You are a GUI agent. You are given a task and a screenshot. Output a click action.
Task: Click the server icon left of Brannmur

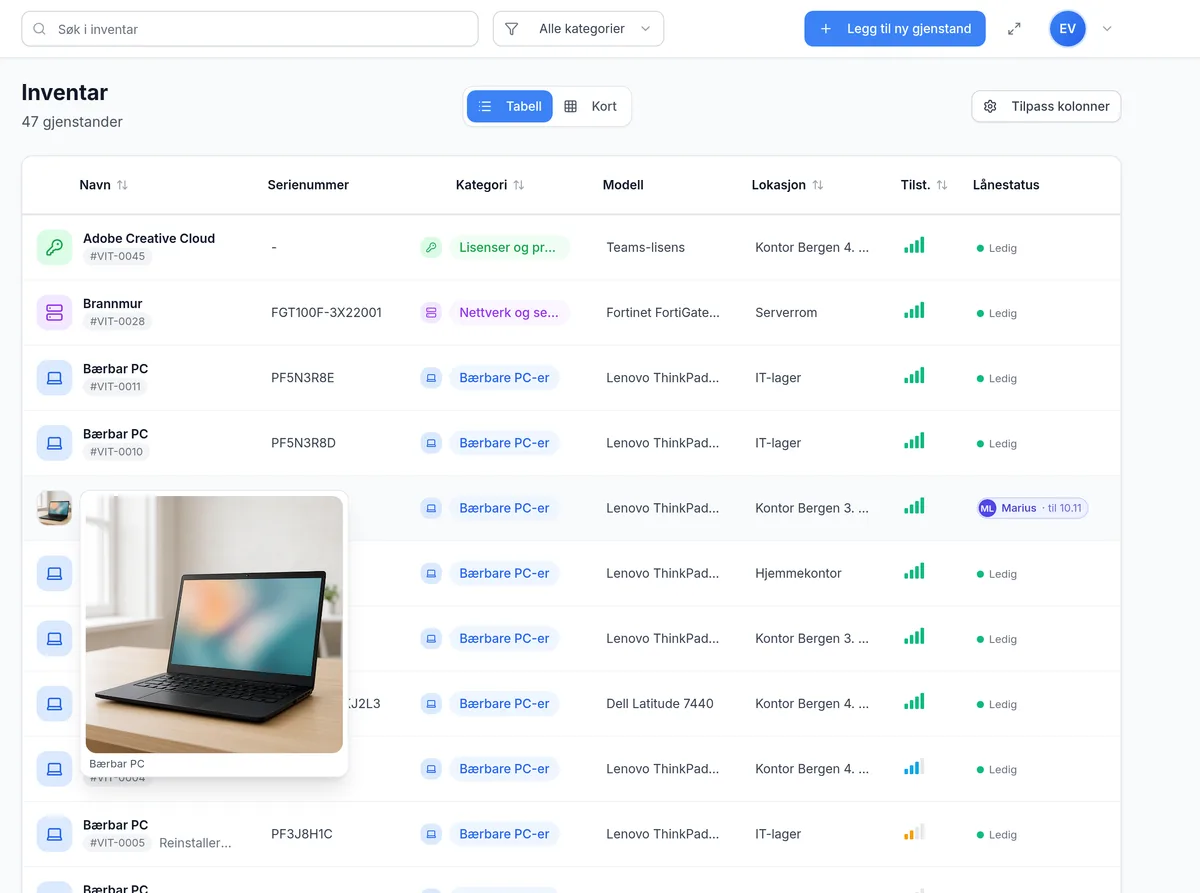click(54, 312)
